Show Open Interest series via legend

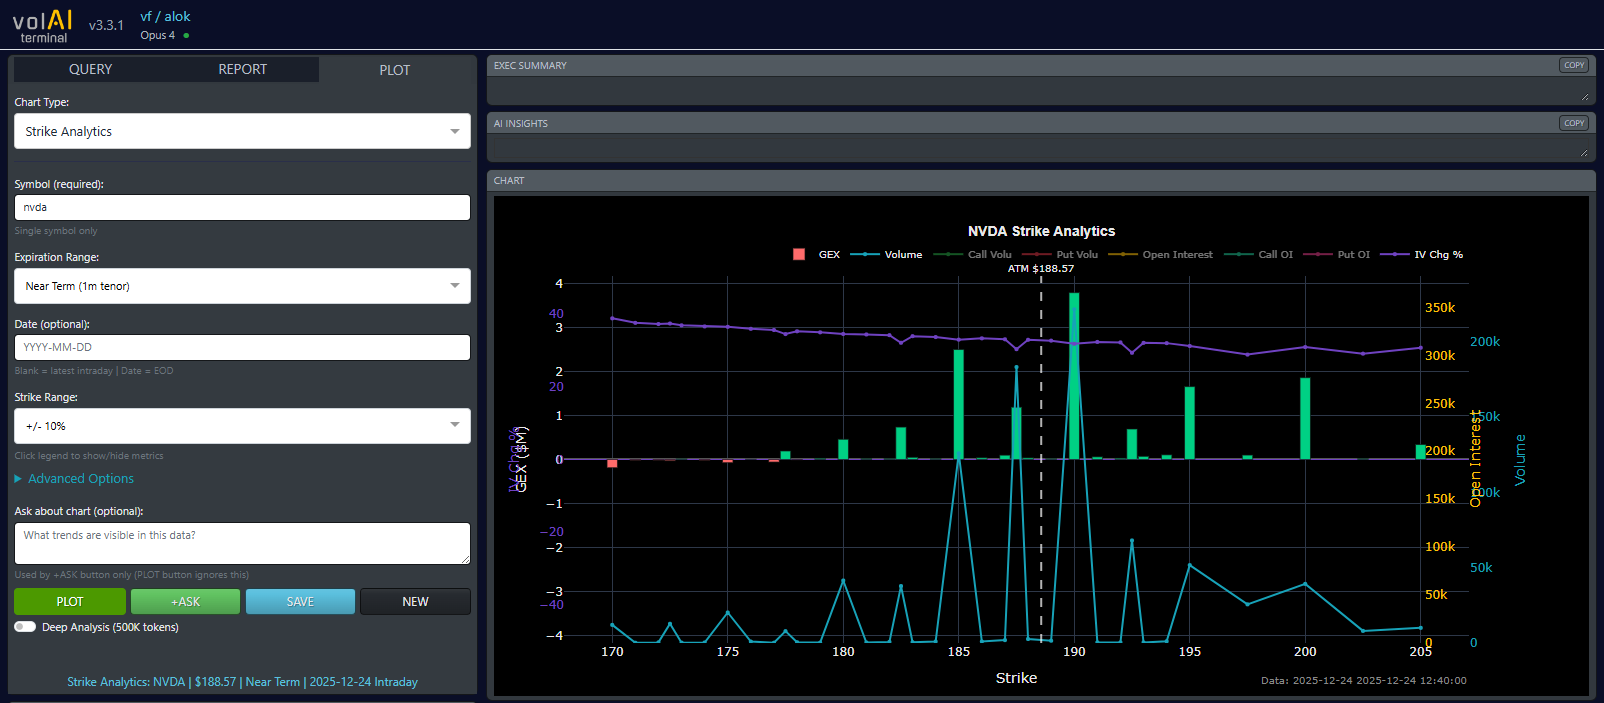(1160, 254)
